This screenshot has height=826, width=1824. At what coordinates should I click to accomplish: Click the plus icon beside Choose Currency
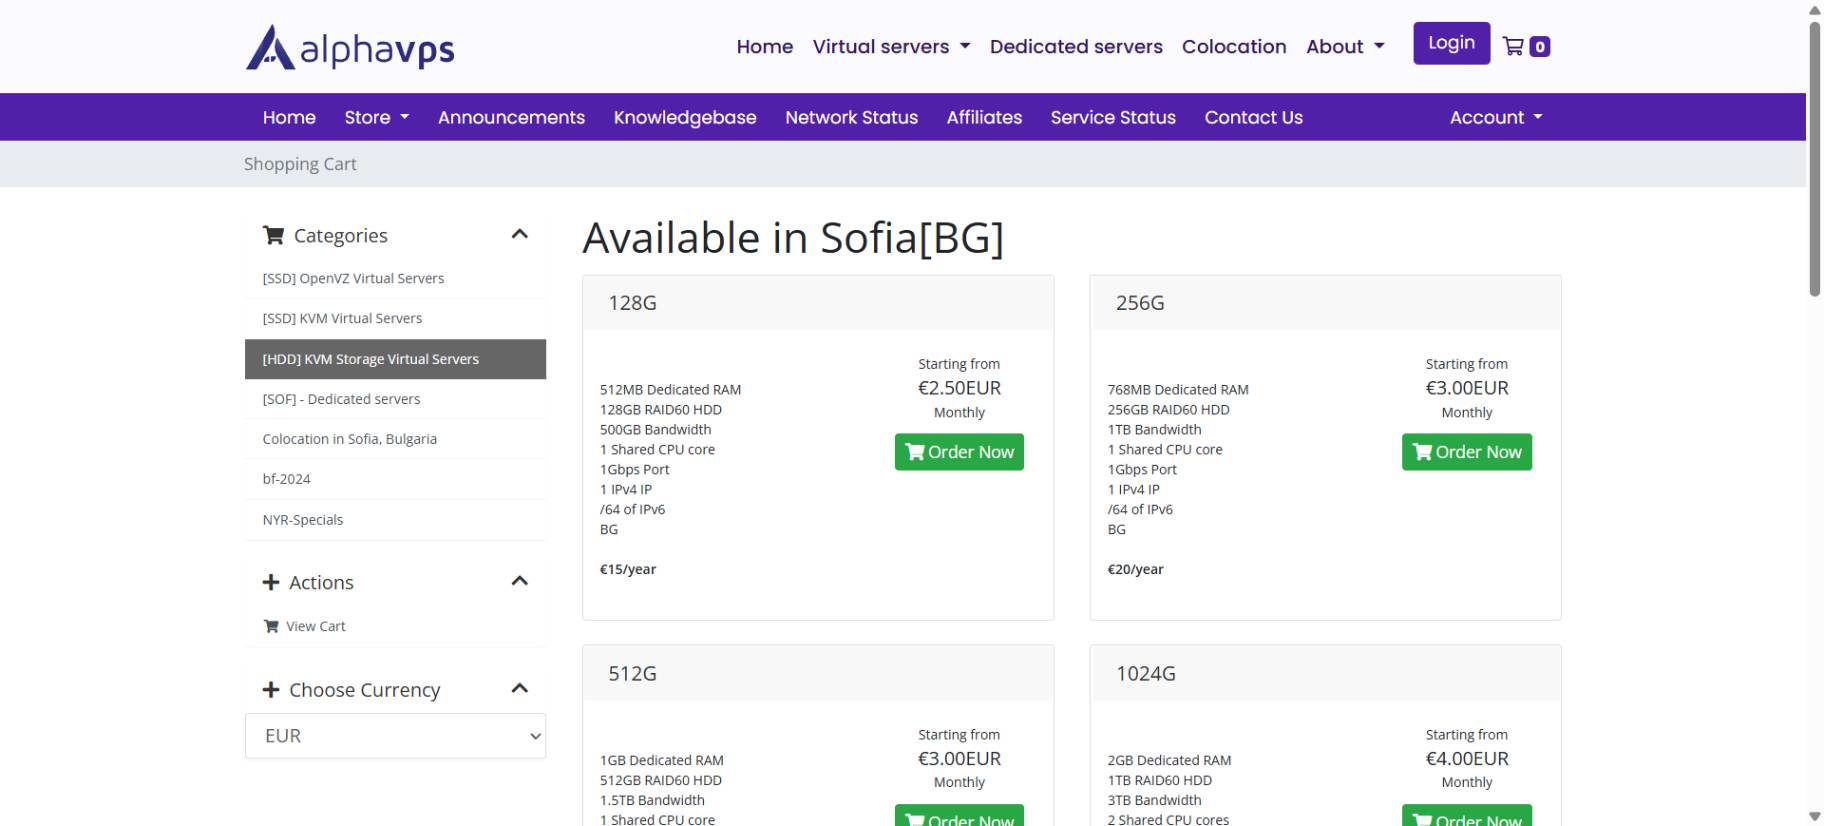[x=270, y=690]
